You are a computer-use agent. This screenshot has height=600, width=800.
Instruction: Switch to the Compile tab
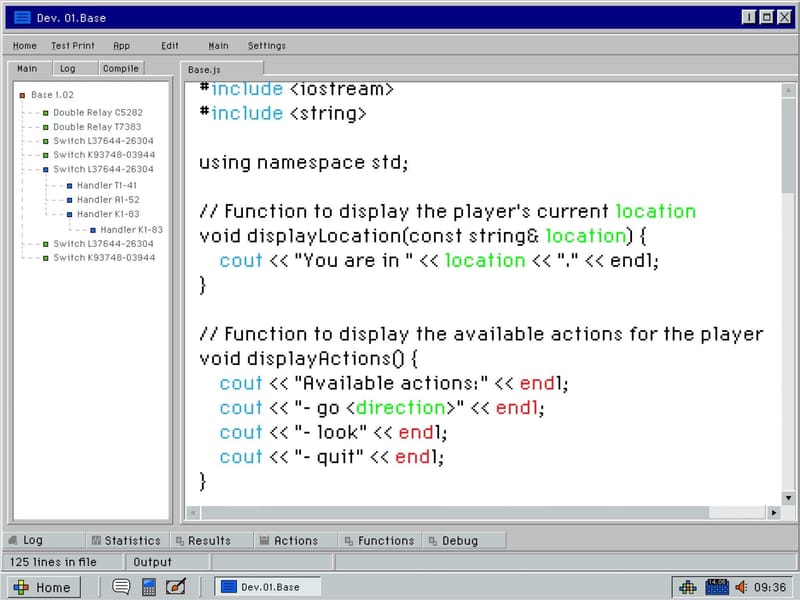(x=122, y=68)
